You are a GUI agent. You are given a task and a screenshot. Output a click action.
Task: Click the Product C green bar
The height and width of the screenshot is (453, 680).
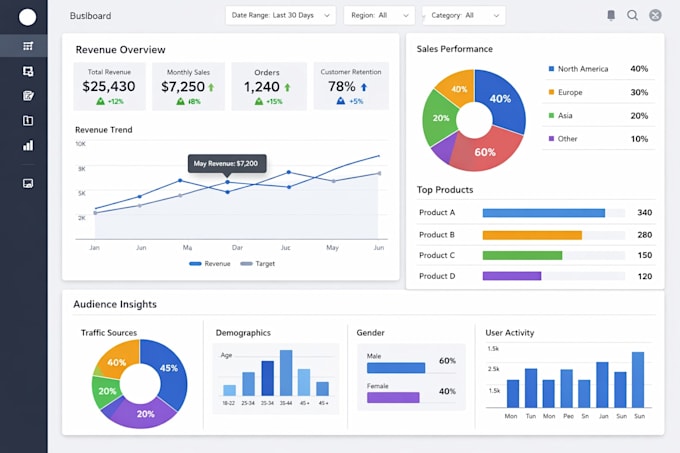522,255
